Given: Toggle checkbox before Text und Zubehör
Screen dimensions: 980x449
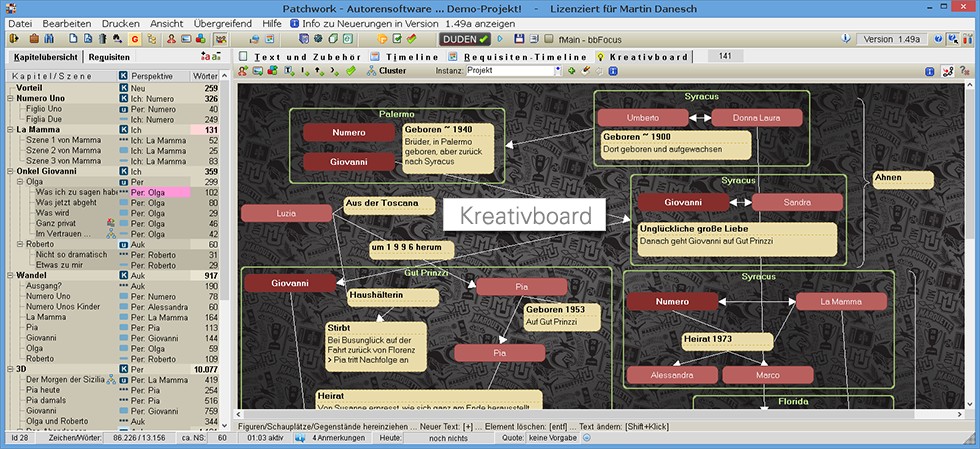Looking at the screenshot, I should click(244, 57).
